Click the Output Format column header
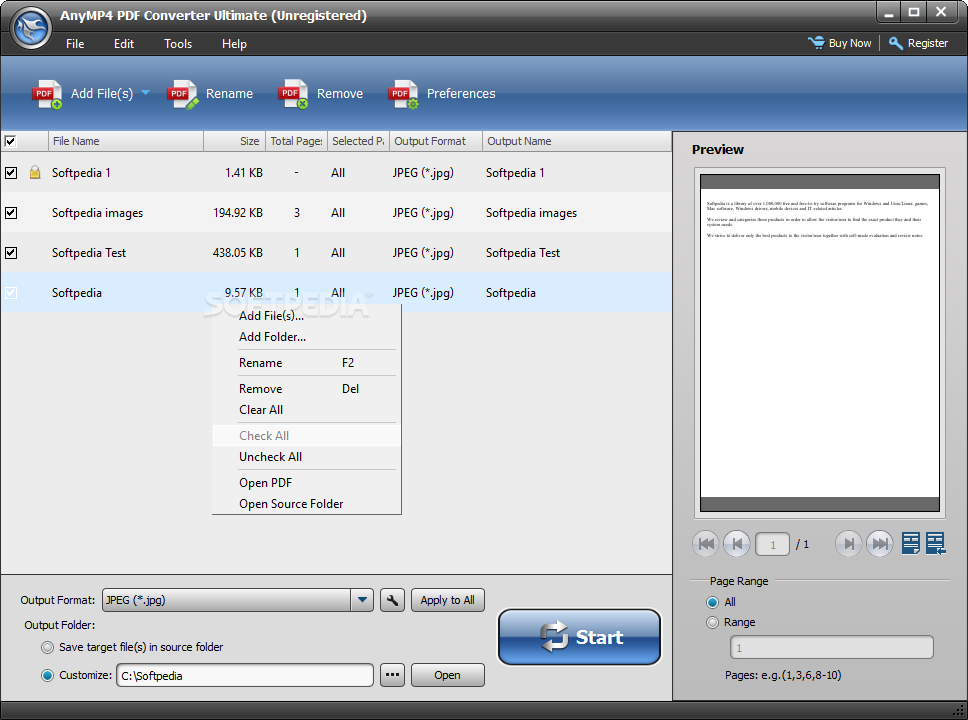 (x=436, y=141)
